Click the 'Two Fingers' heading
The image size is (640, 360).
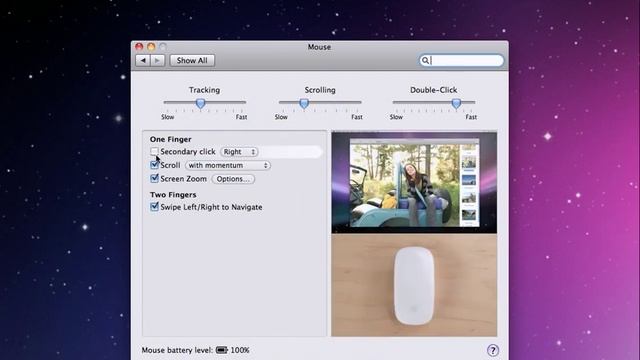(x=173, y=195)
